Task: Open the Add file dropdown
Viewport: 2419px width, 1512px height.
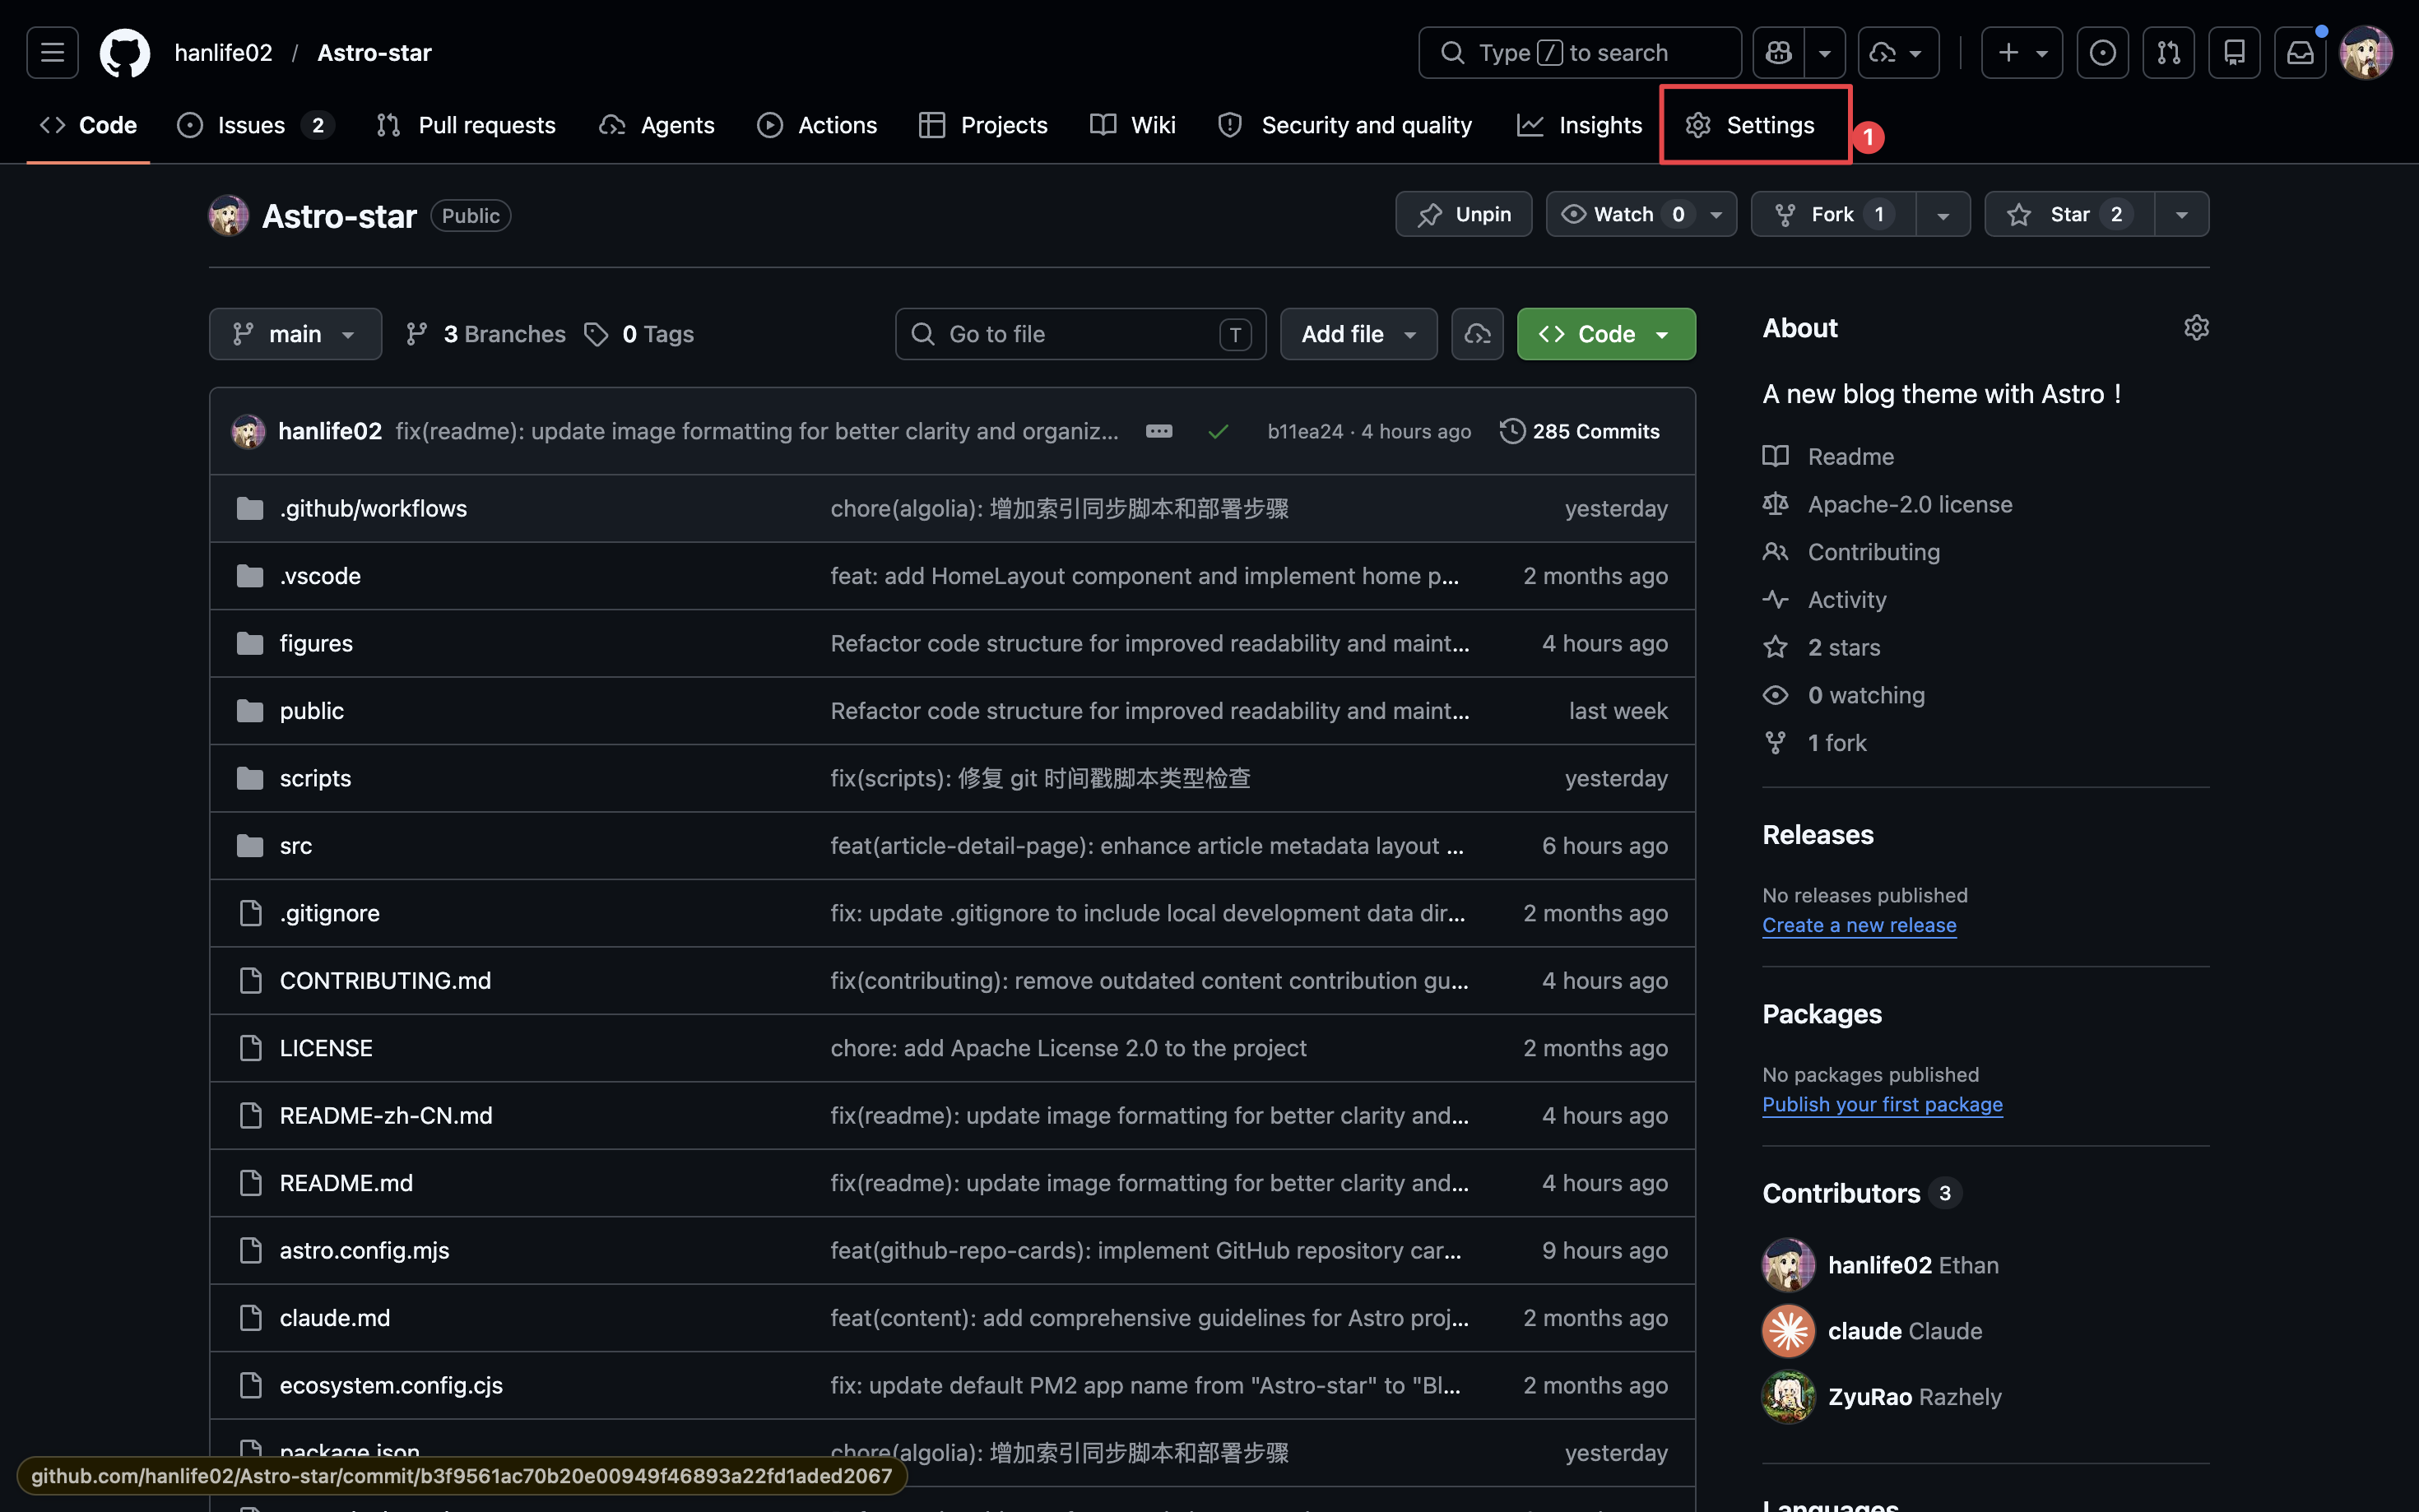Action: click(1358, 334)
